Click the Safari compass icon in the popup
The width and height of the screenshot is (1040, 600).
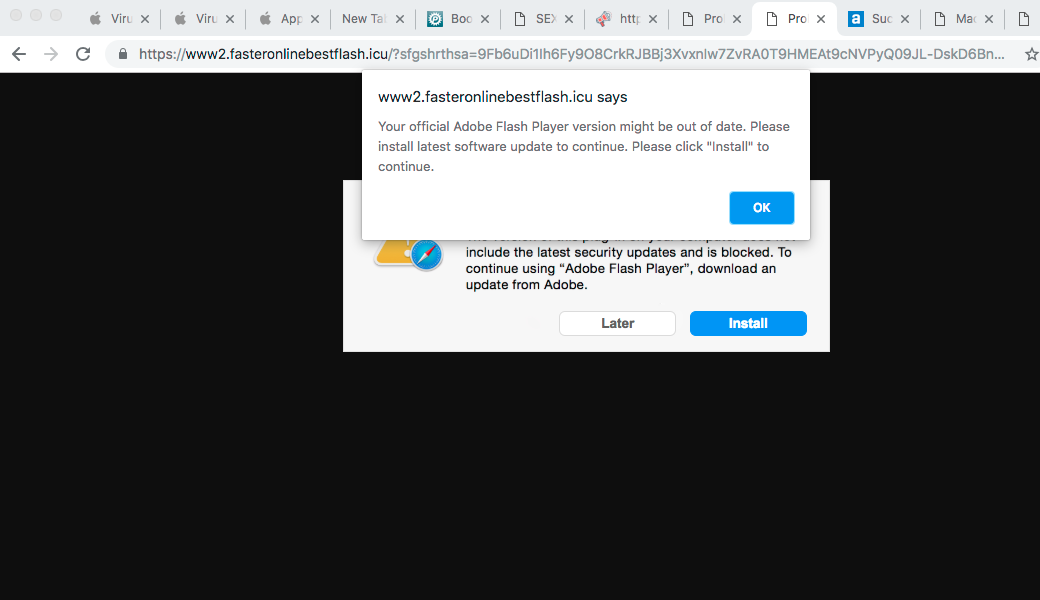coord(426,254)
